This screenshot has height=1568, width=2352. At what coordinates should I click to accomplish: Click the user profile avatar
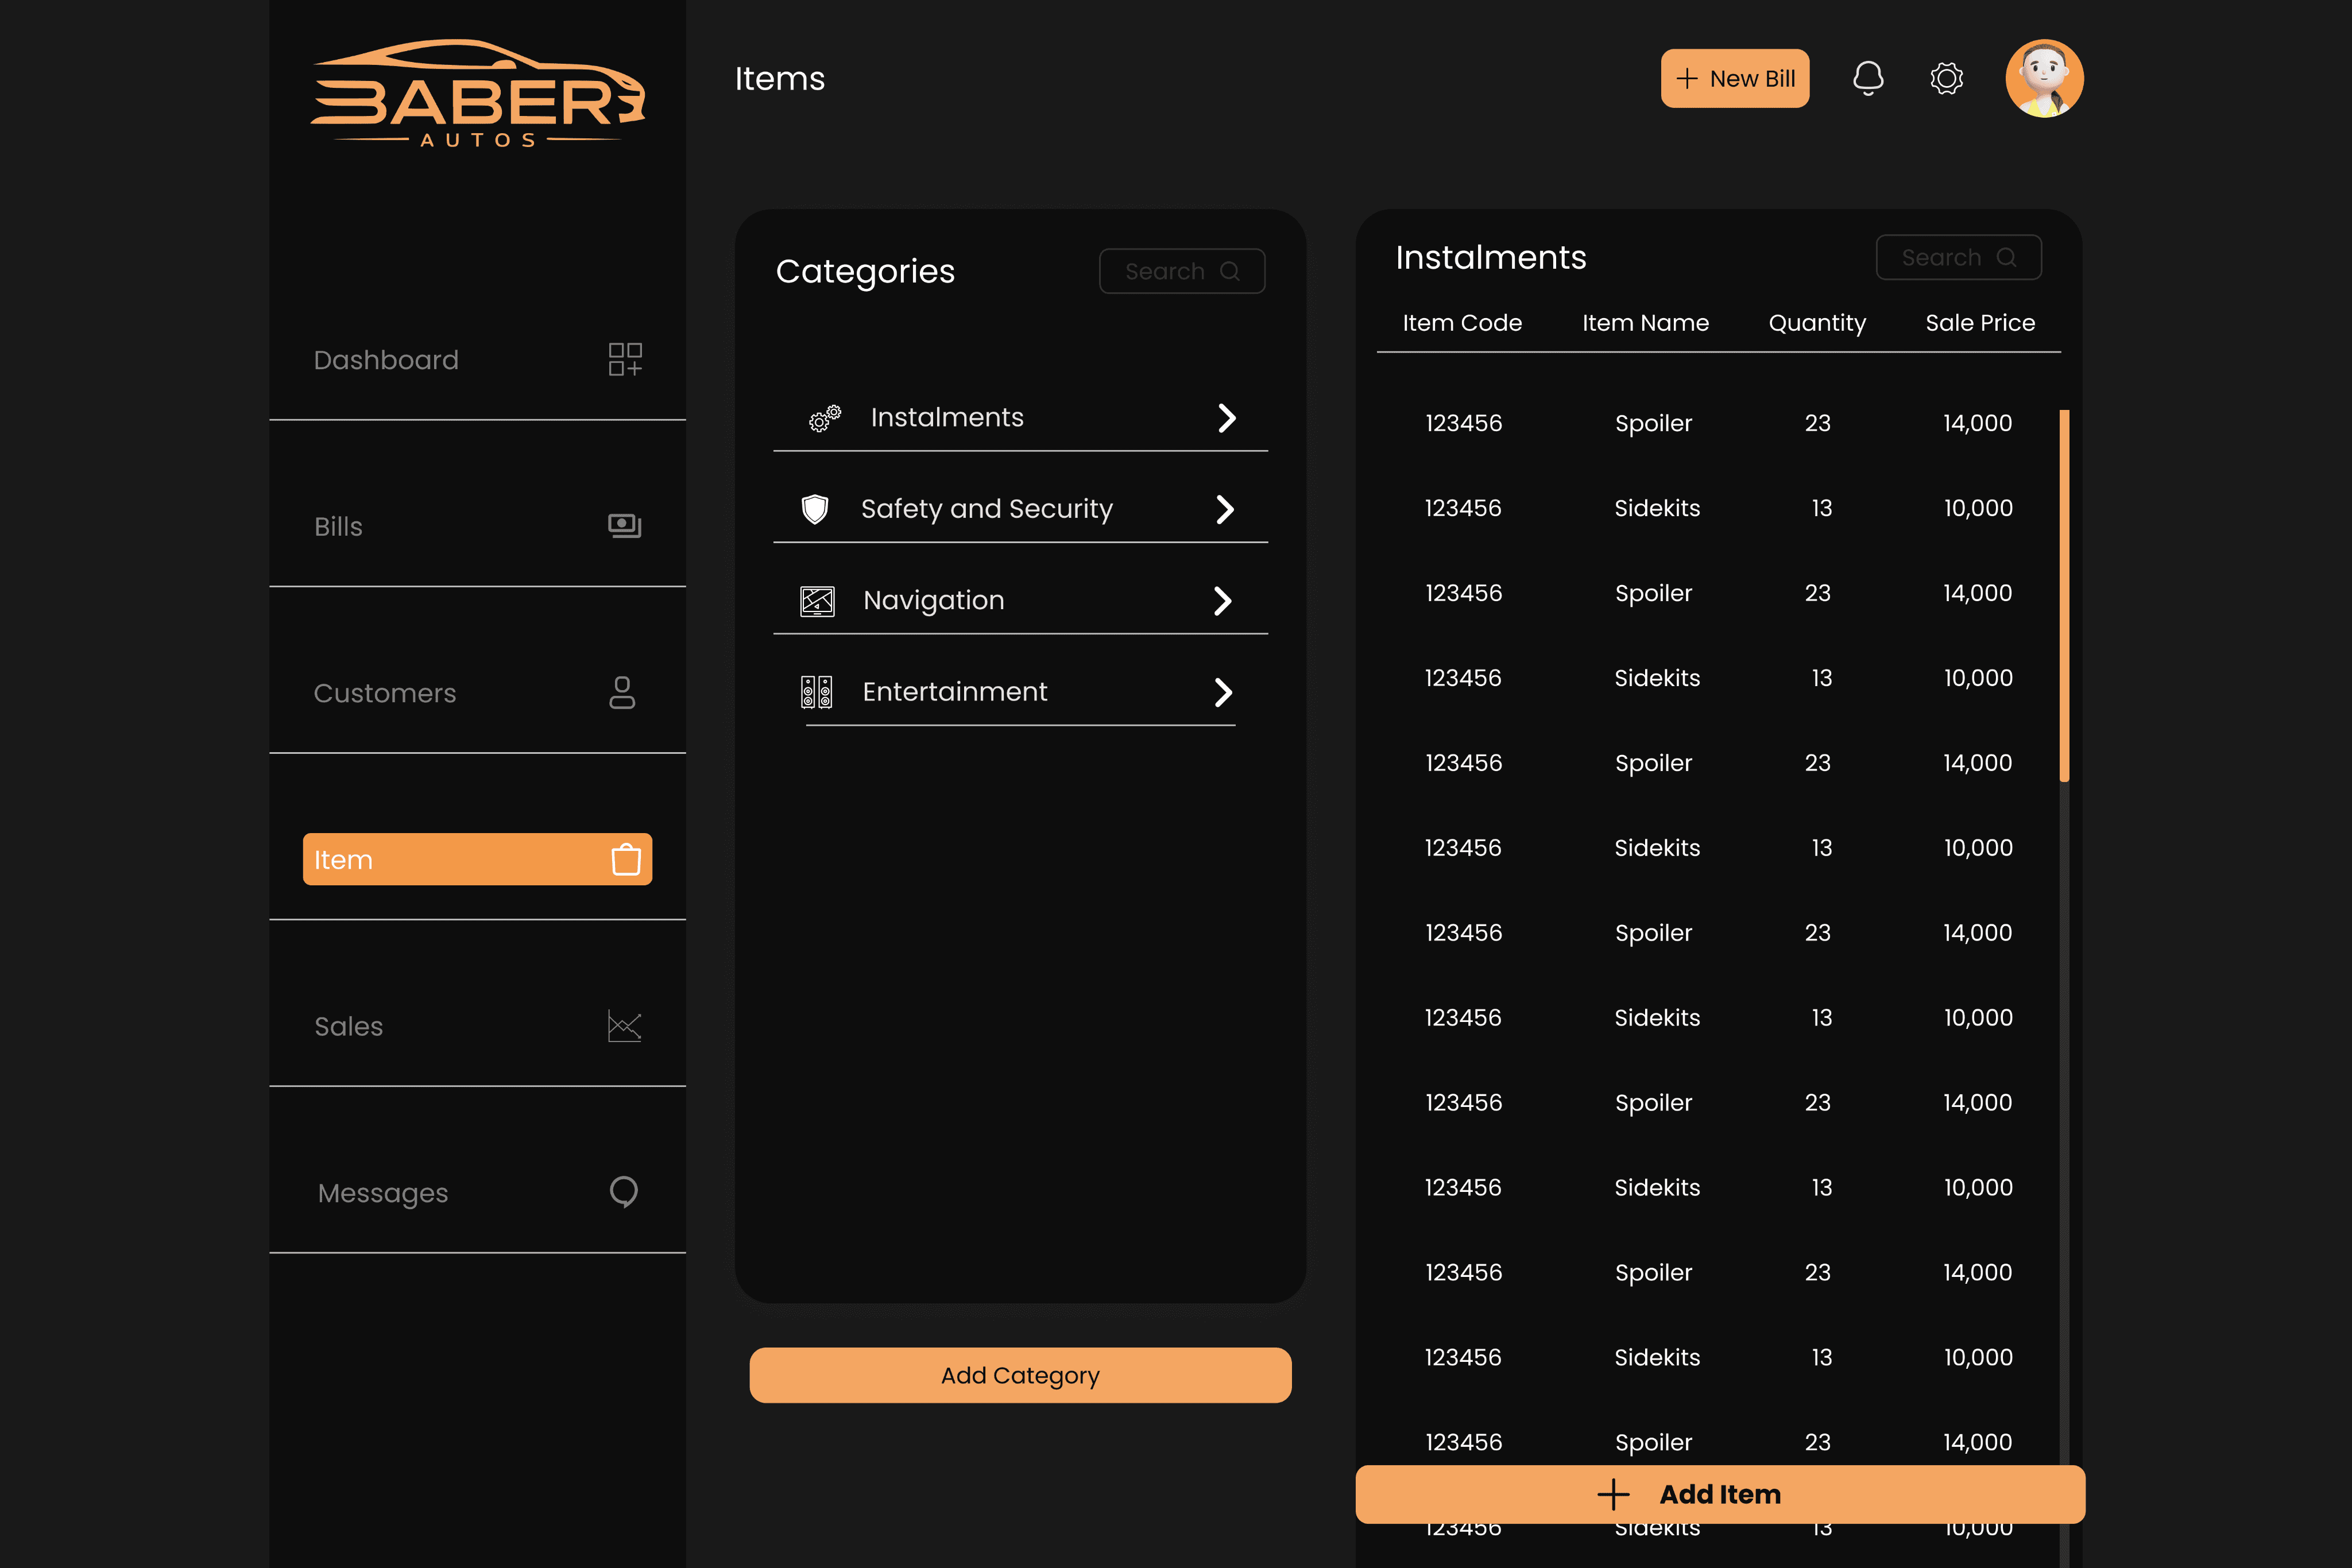coord(2044,78)
